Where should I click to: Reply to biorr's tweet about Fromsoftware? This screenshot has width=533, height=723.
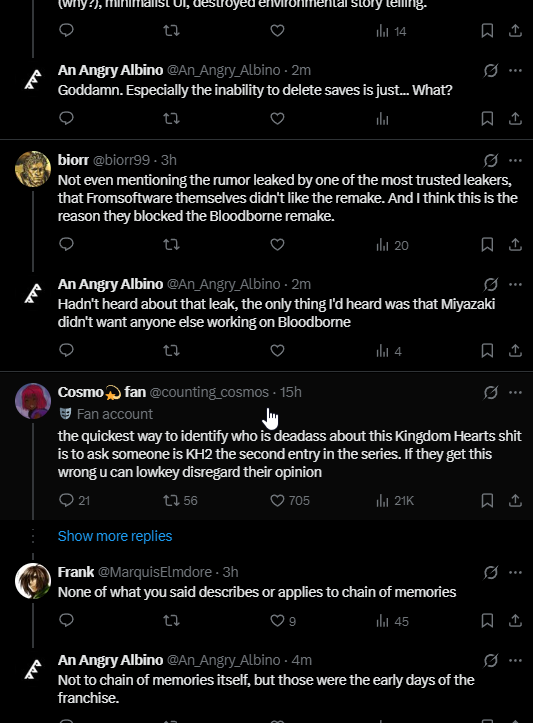point(66,244)
